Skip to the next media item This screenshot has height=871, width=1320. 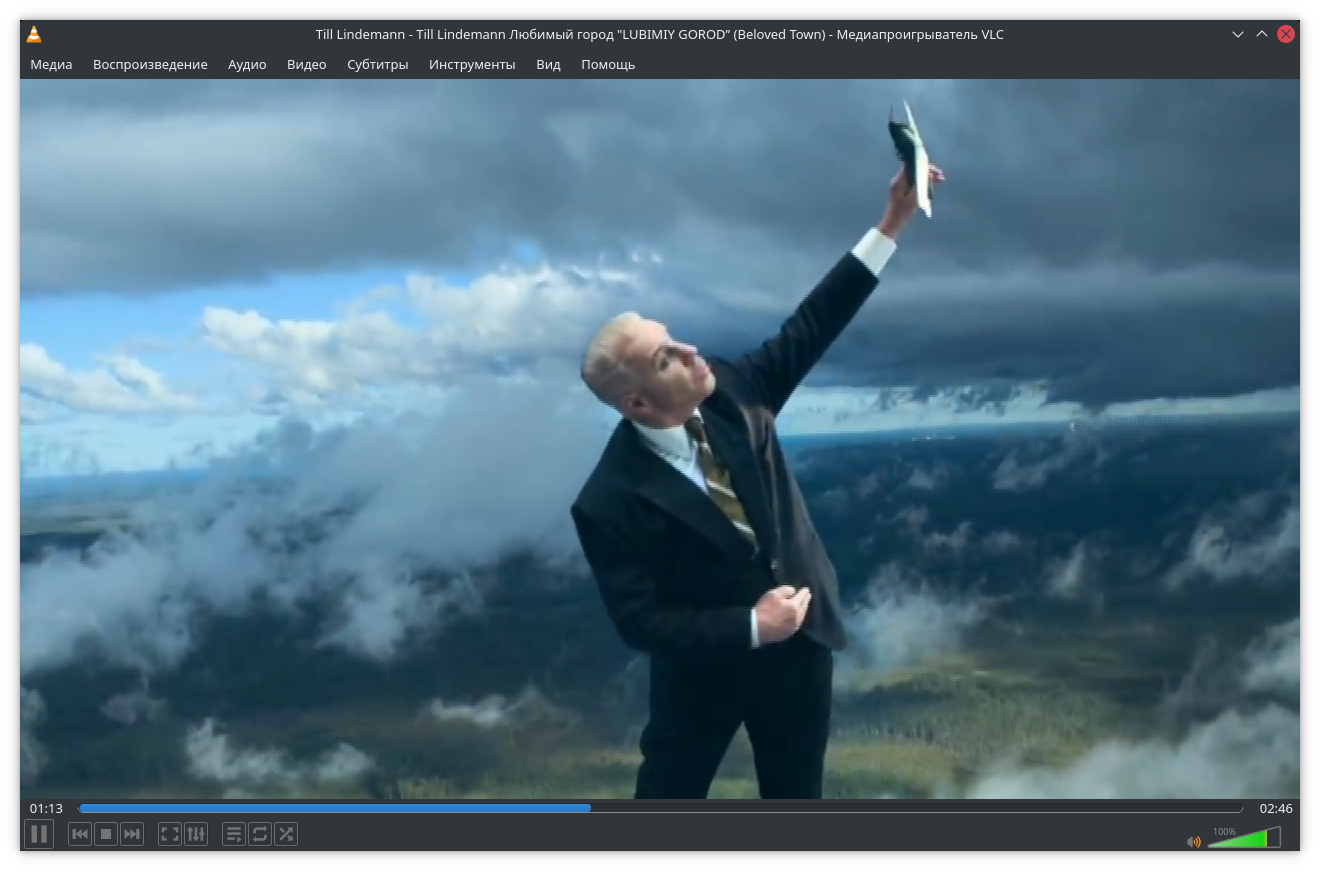click(132, 834)
